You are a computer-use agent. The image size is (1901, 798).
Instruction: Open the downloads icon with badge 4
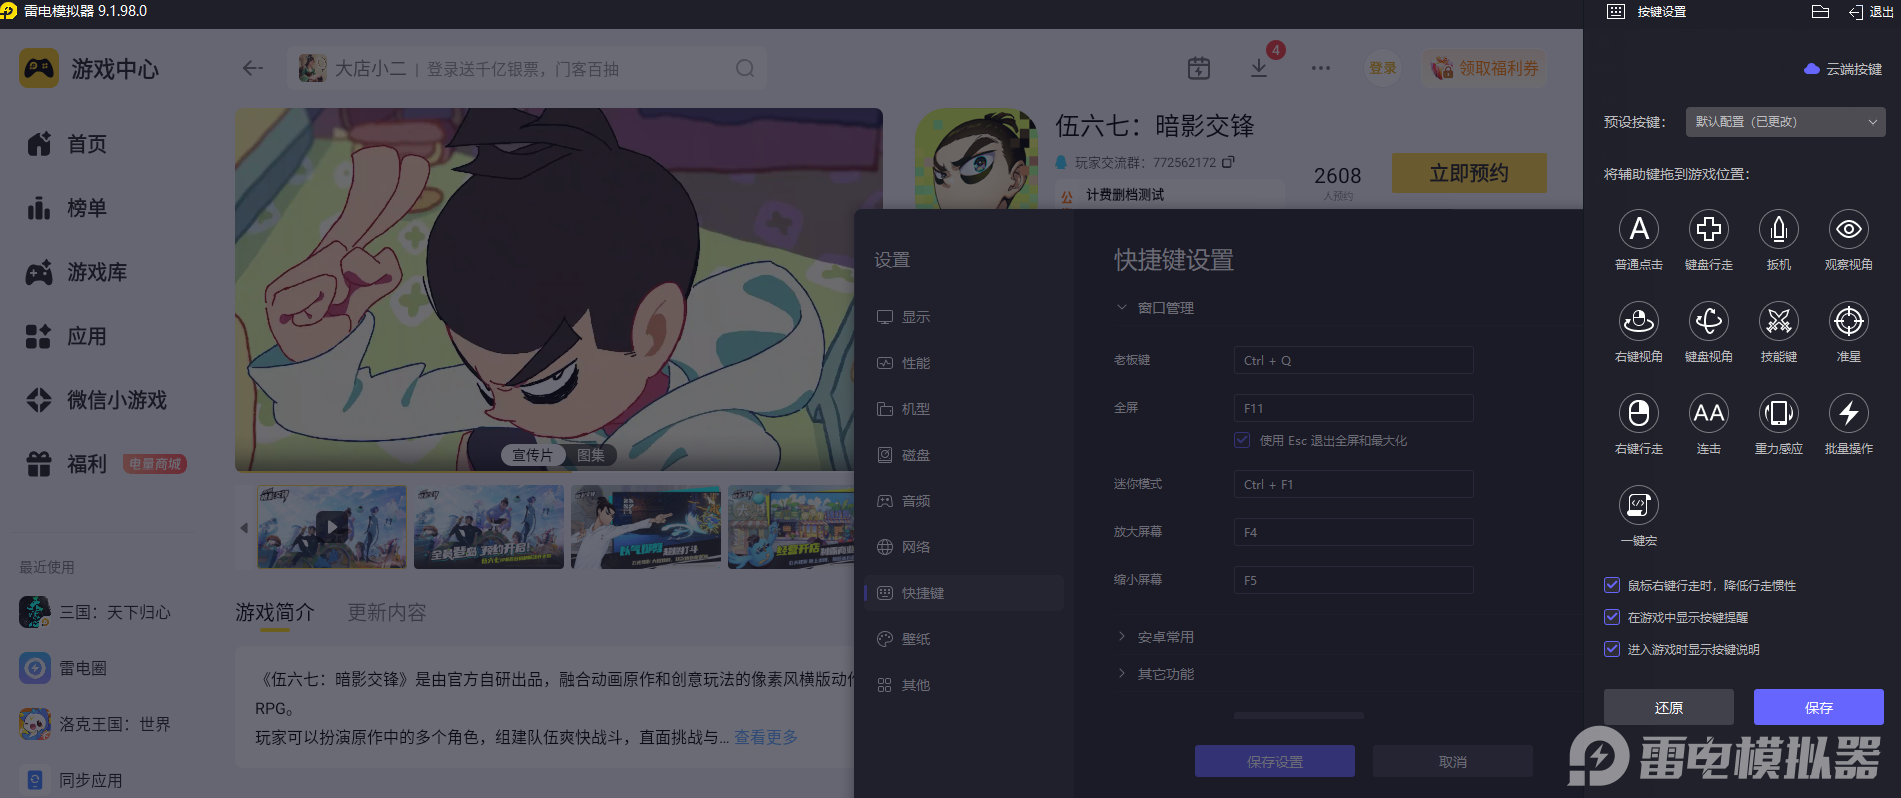pos(1259,68)
